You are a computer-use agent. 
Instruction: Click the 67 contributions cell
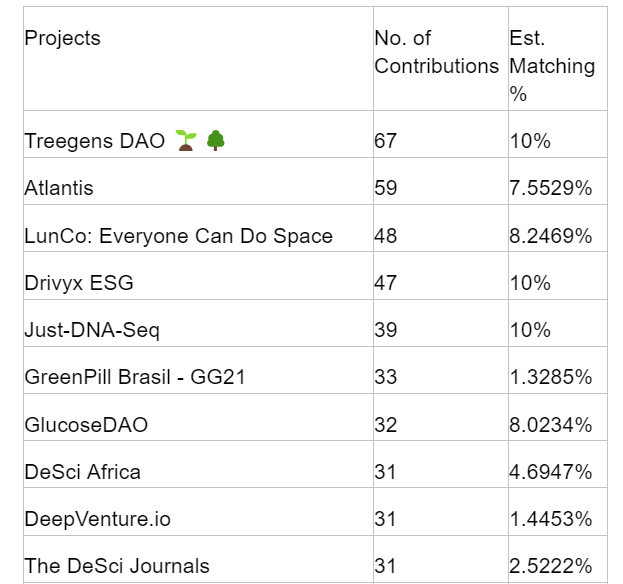(386, 141)
